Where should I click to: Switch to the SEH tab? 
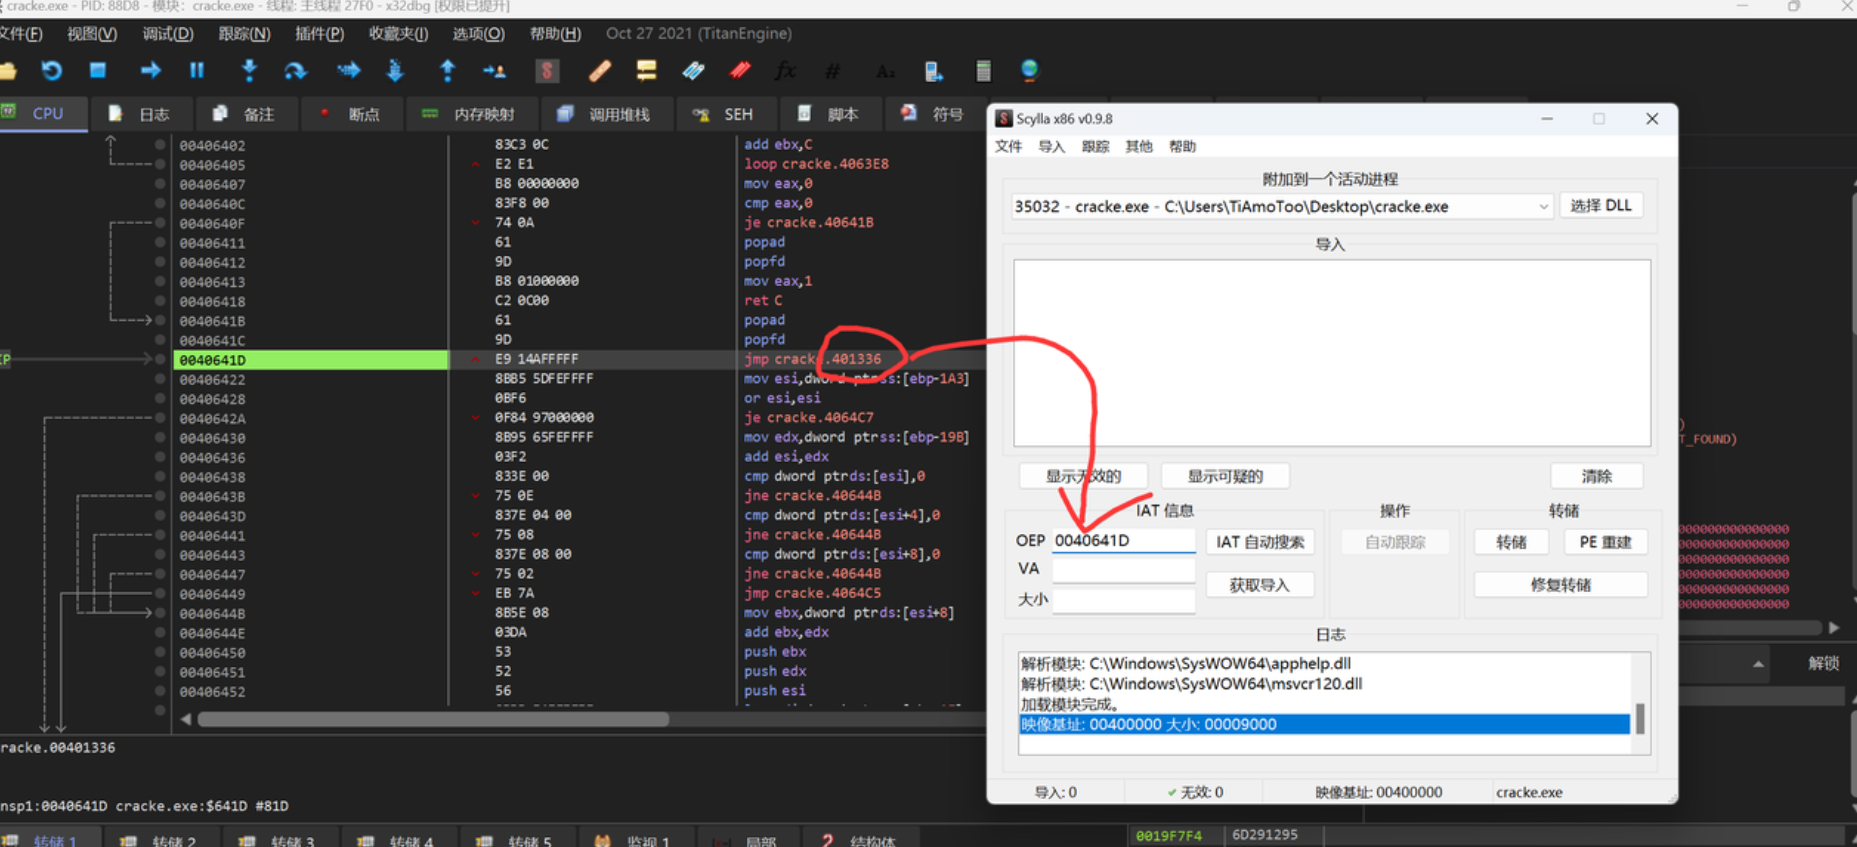723,114
